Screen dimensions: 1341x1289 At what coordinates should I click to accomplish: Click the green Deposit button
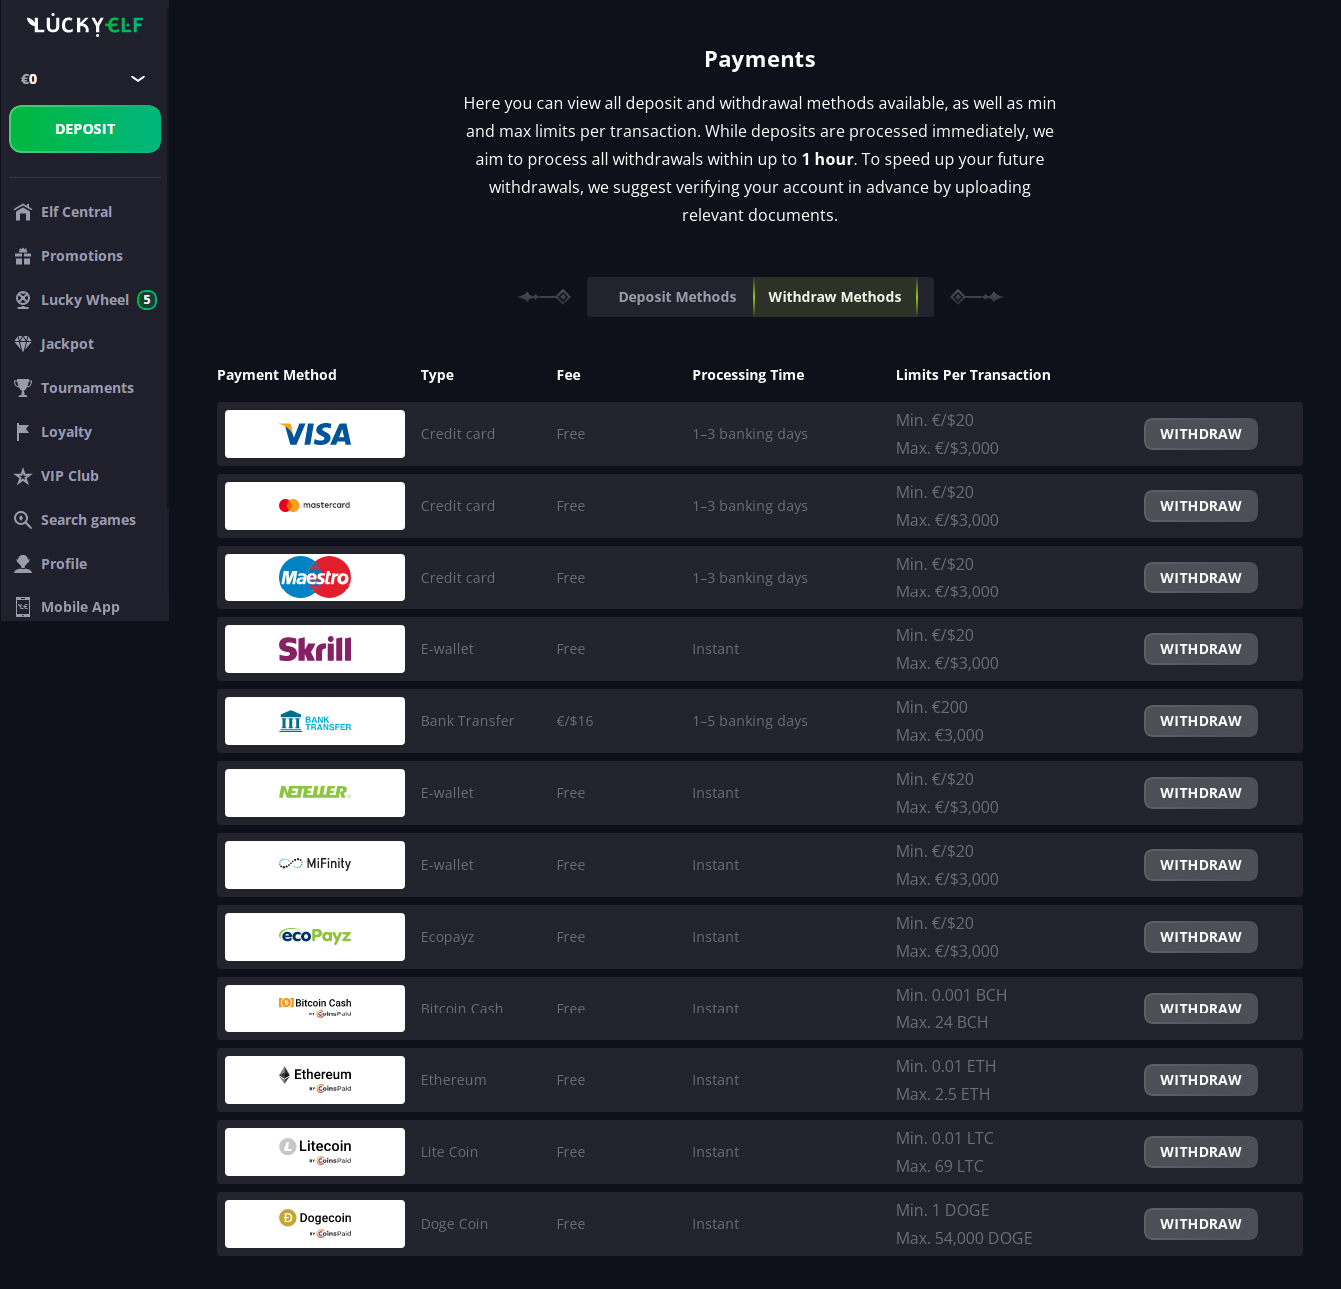(85, 129)
